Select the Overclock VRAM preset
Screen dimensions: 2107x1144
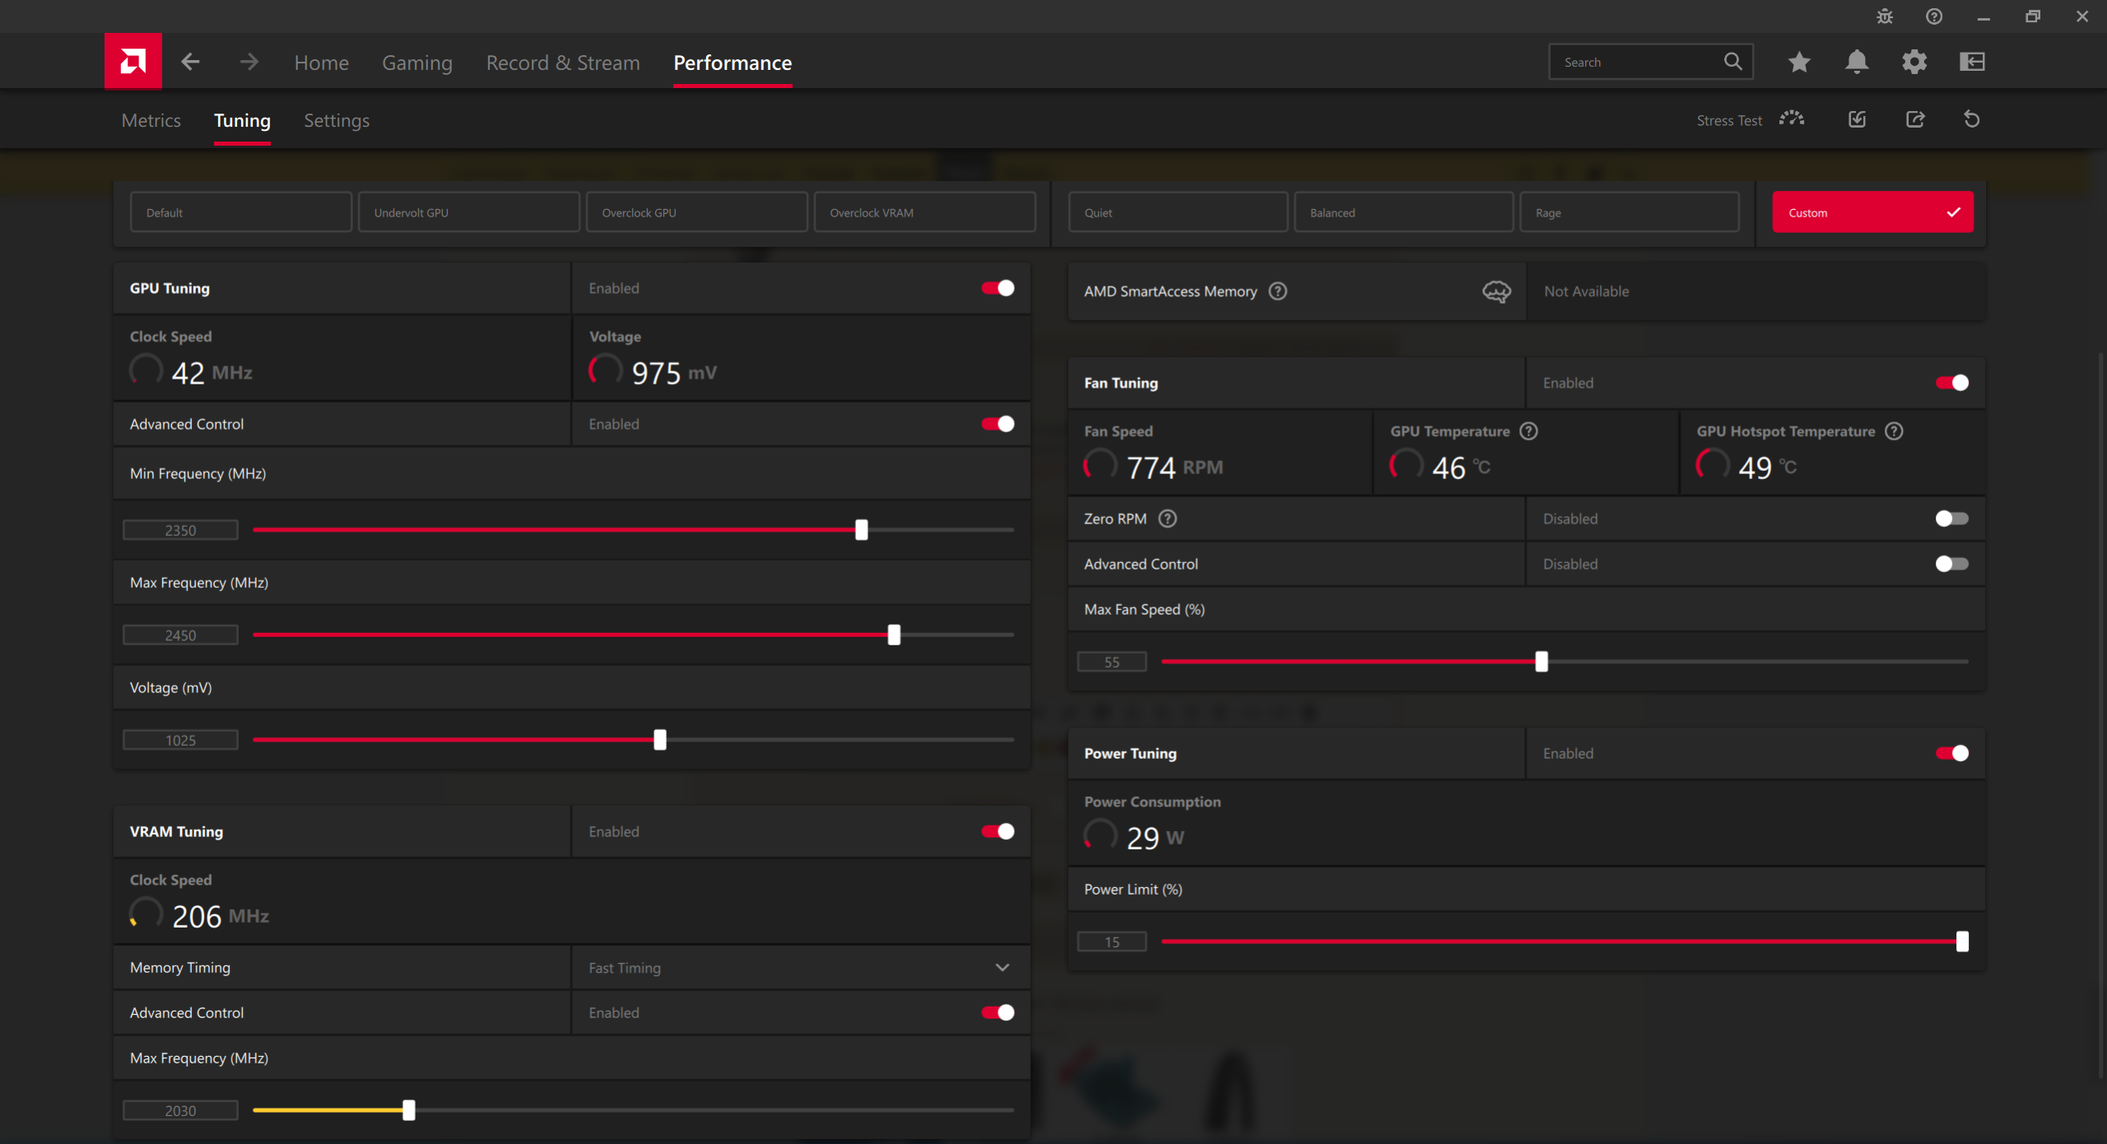(925, 212)
